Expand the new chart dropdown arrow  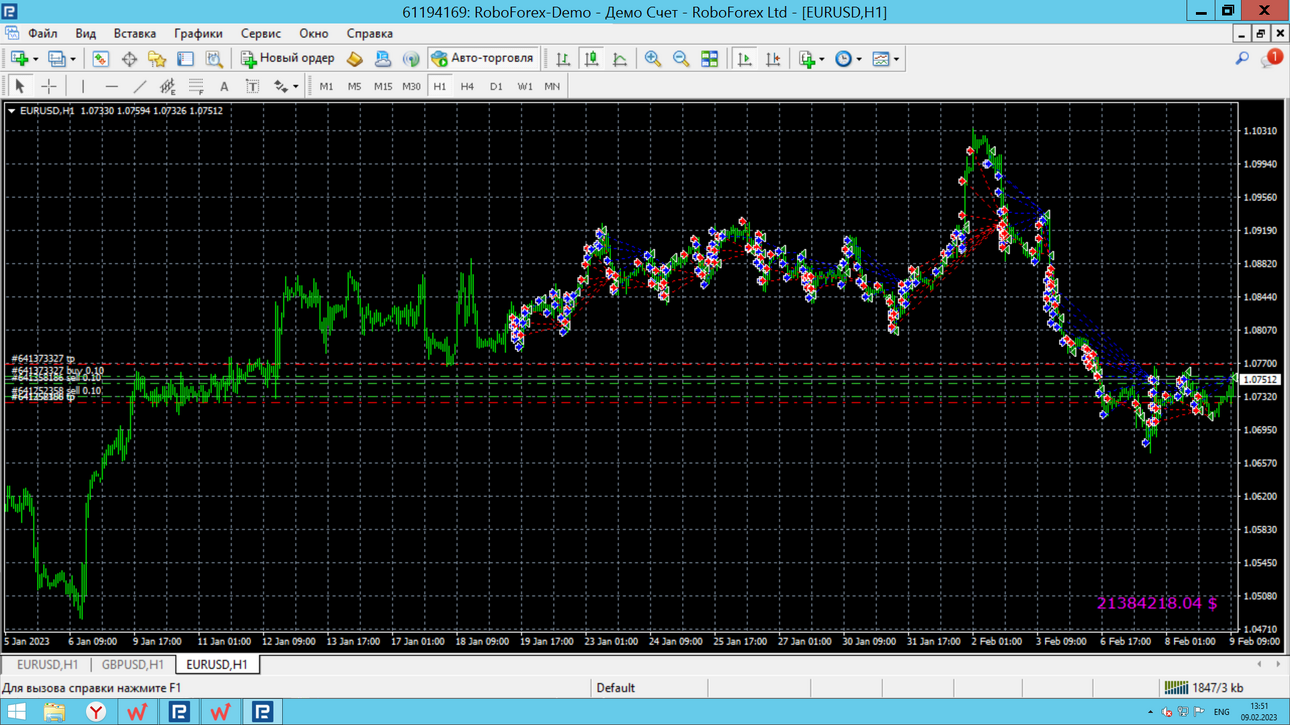click(36, 59)
